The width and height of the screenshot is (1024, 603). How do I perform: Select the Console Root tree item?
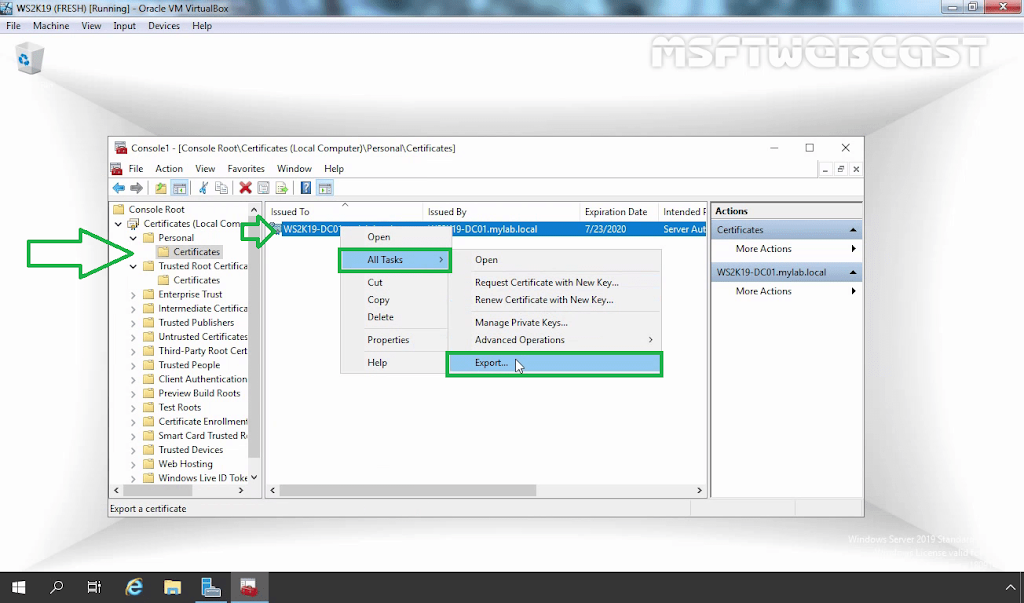(x=156, y=210)
